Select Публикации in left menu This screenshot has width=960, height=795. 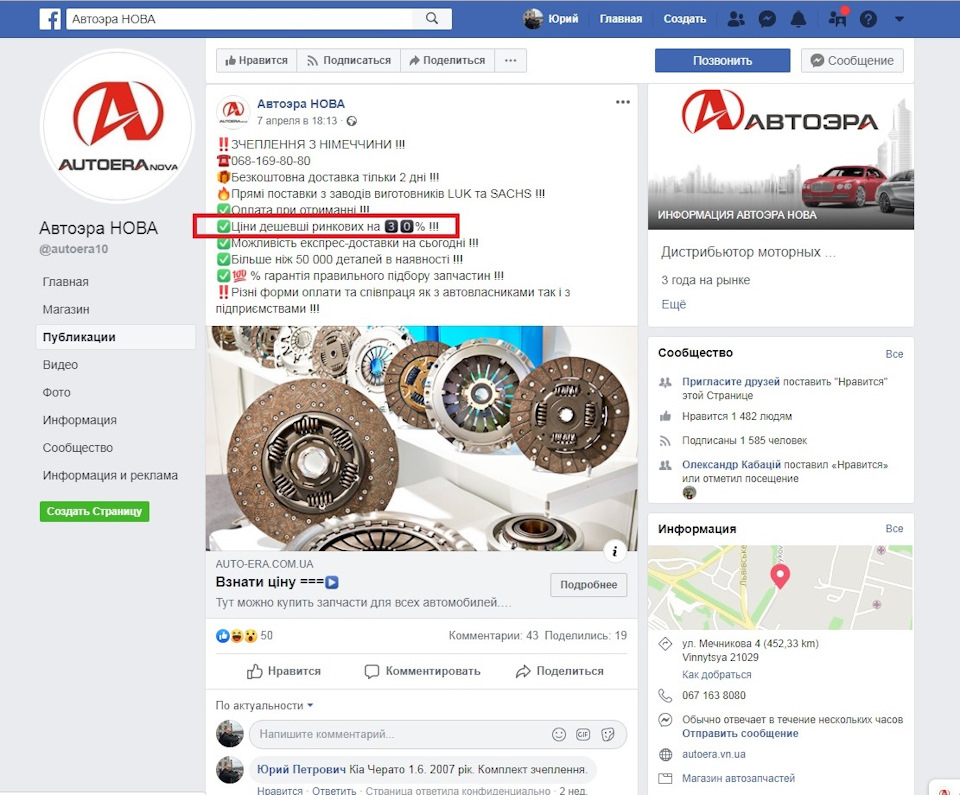(x=116, y=337)
